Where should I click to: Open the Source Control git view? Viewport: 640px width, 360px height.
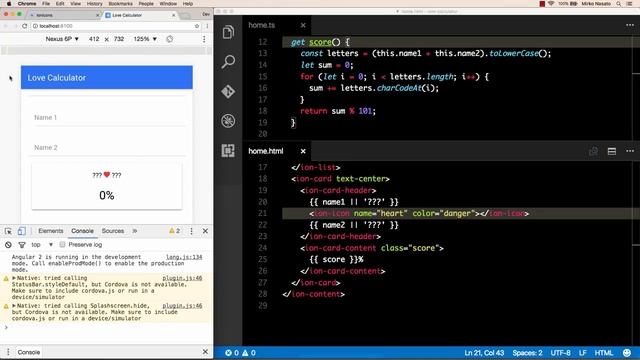coord(228,91)
